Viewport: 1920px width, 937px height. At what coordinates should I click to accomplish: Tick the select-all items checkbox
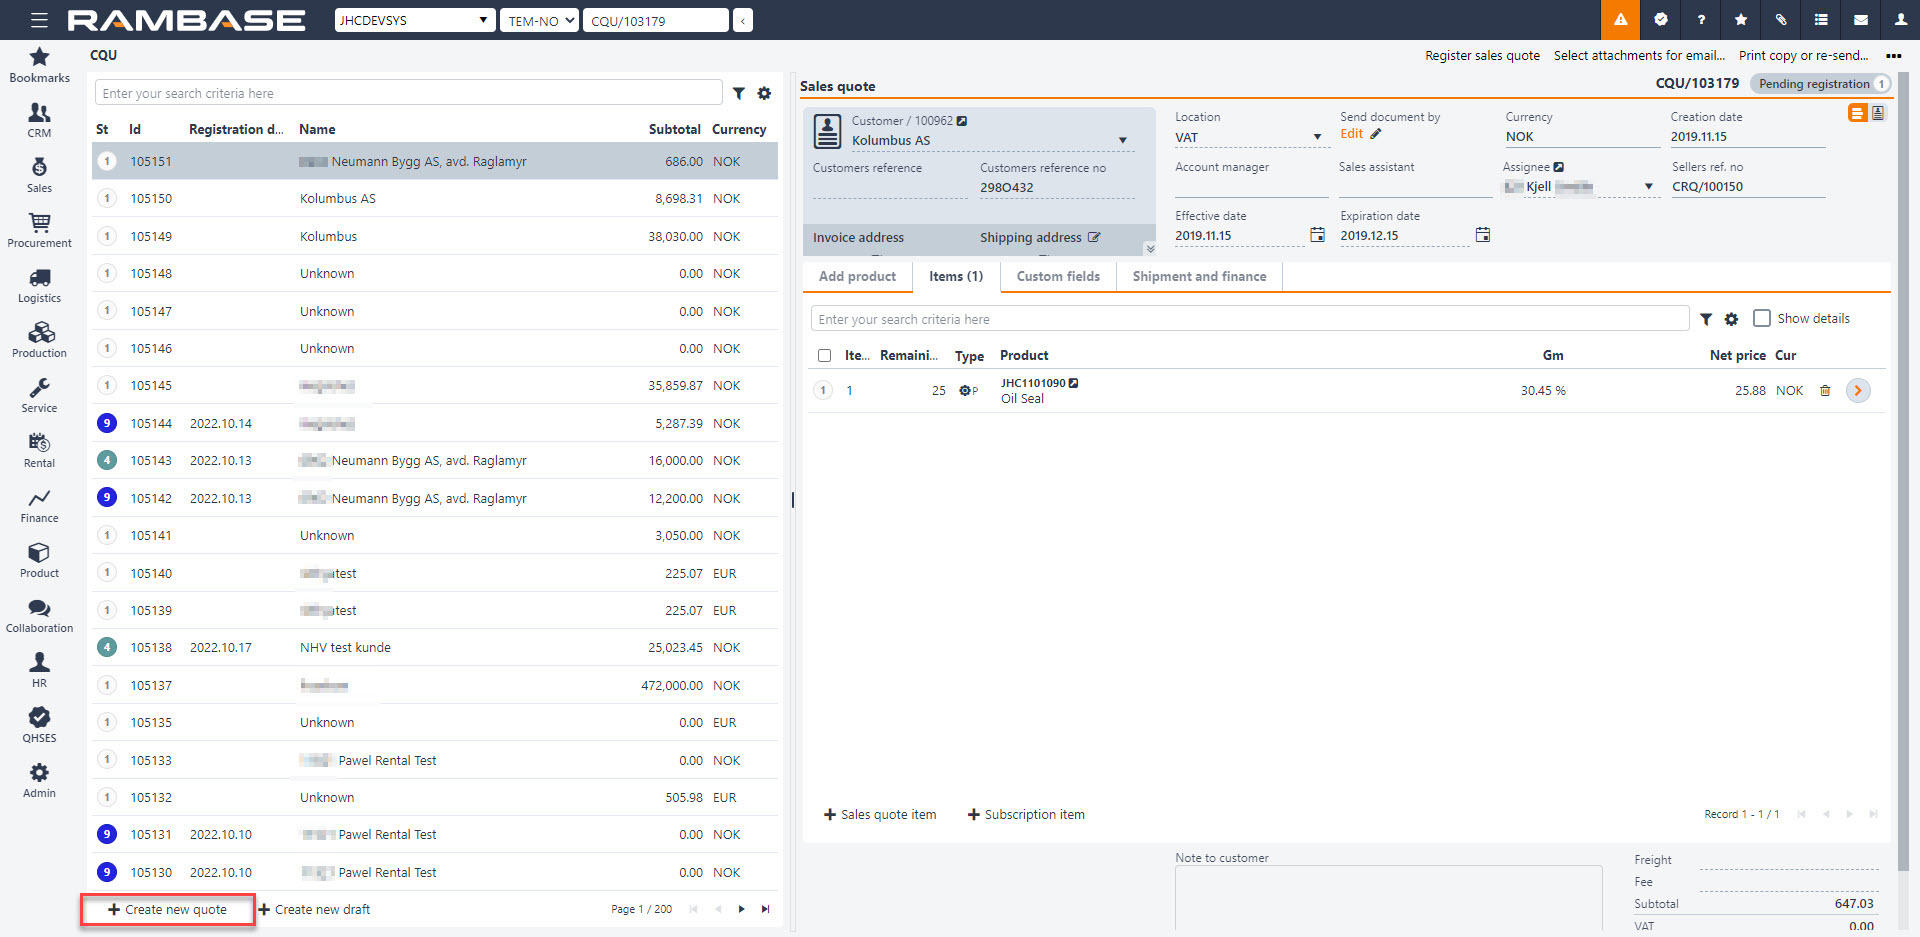tap(824, 356)
